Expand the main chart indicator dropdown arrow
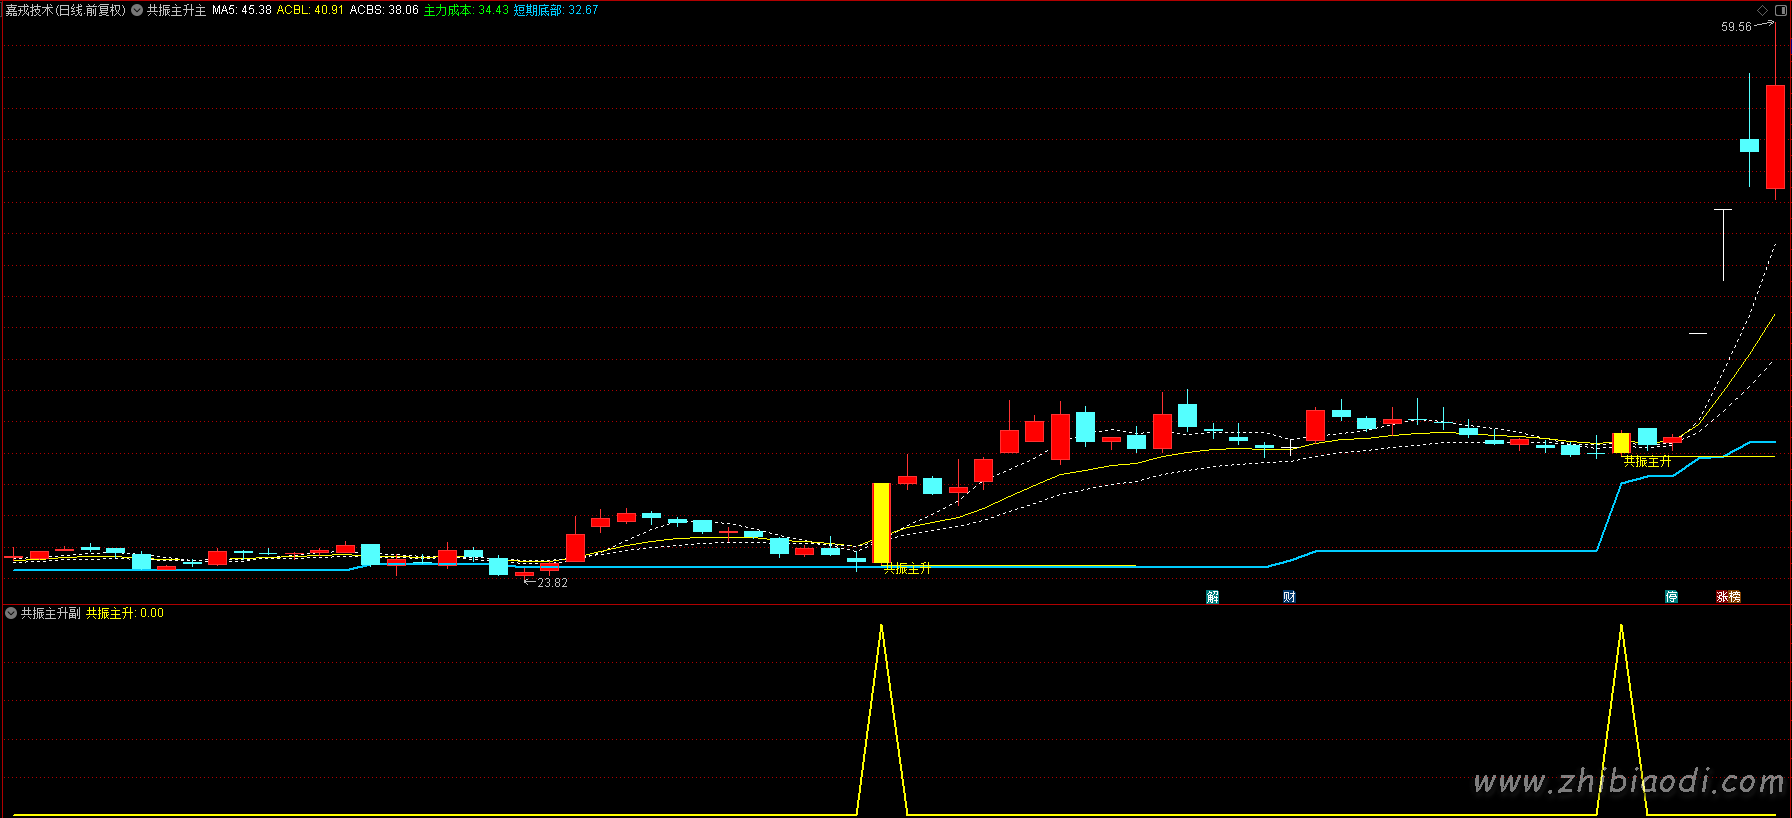This screenshot has height=818, width=1792. (137, 10)
